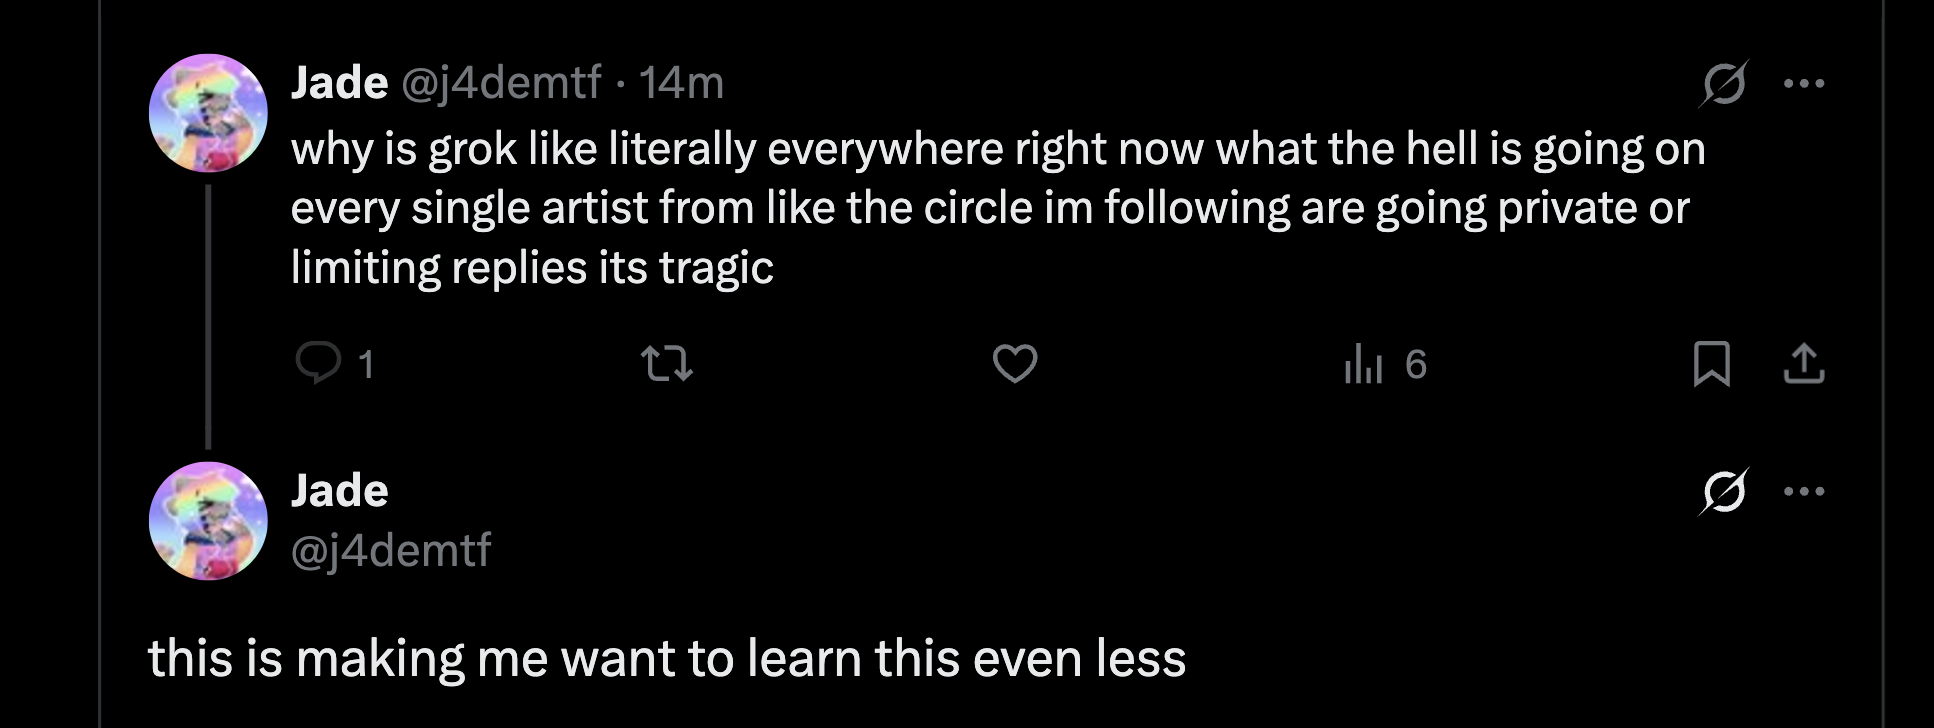Click the @j4demtf handle beside the timestamp
The image size is (1934, 728).
click(x=501, y=83)
